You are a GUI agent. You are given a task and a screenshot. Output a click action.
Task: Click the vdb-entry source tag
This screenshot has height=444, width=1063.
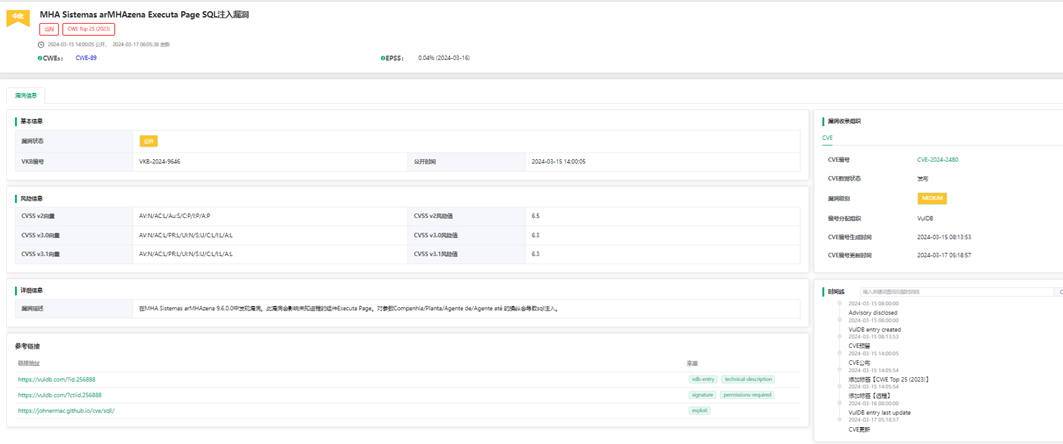702,380
